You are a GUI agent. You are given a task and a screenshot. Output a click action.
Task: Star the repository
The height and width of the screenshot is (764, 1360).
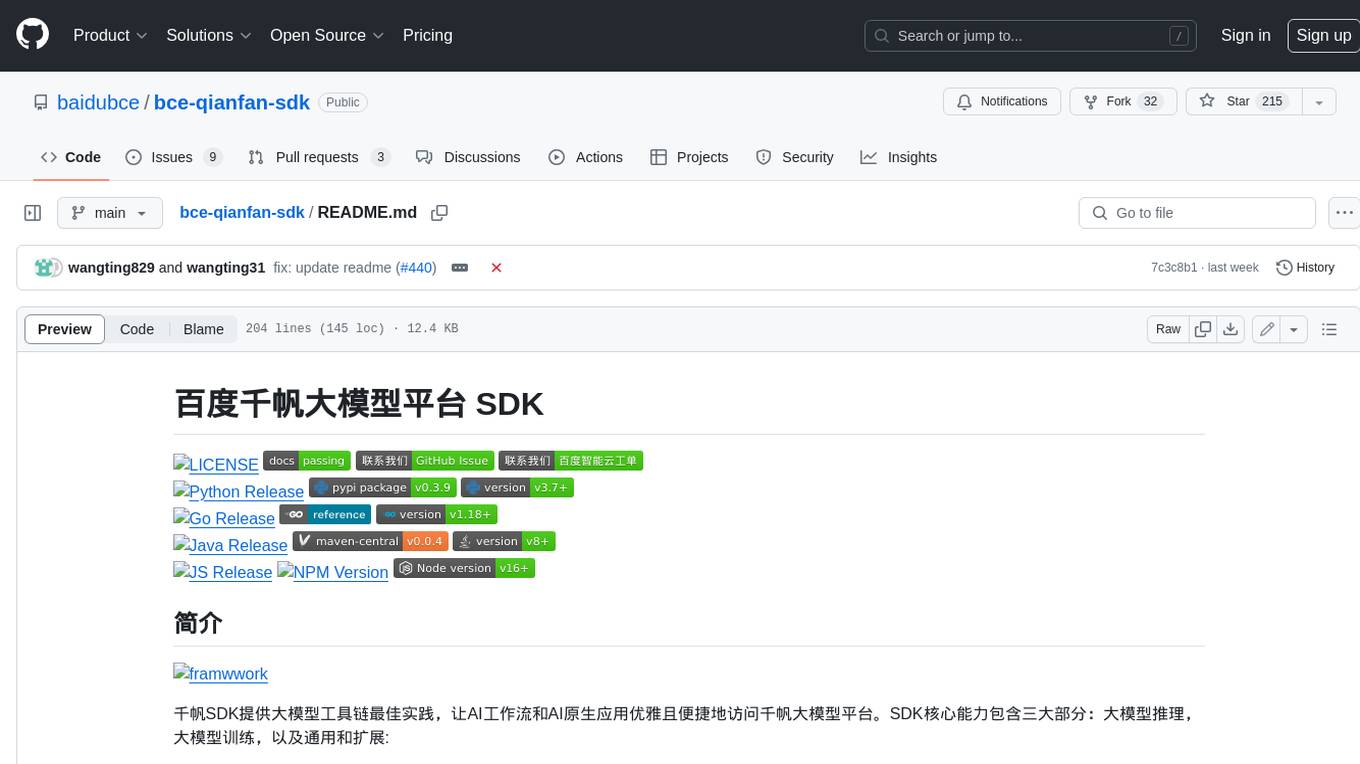[1244, 102]
